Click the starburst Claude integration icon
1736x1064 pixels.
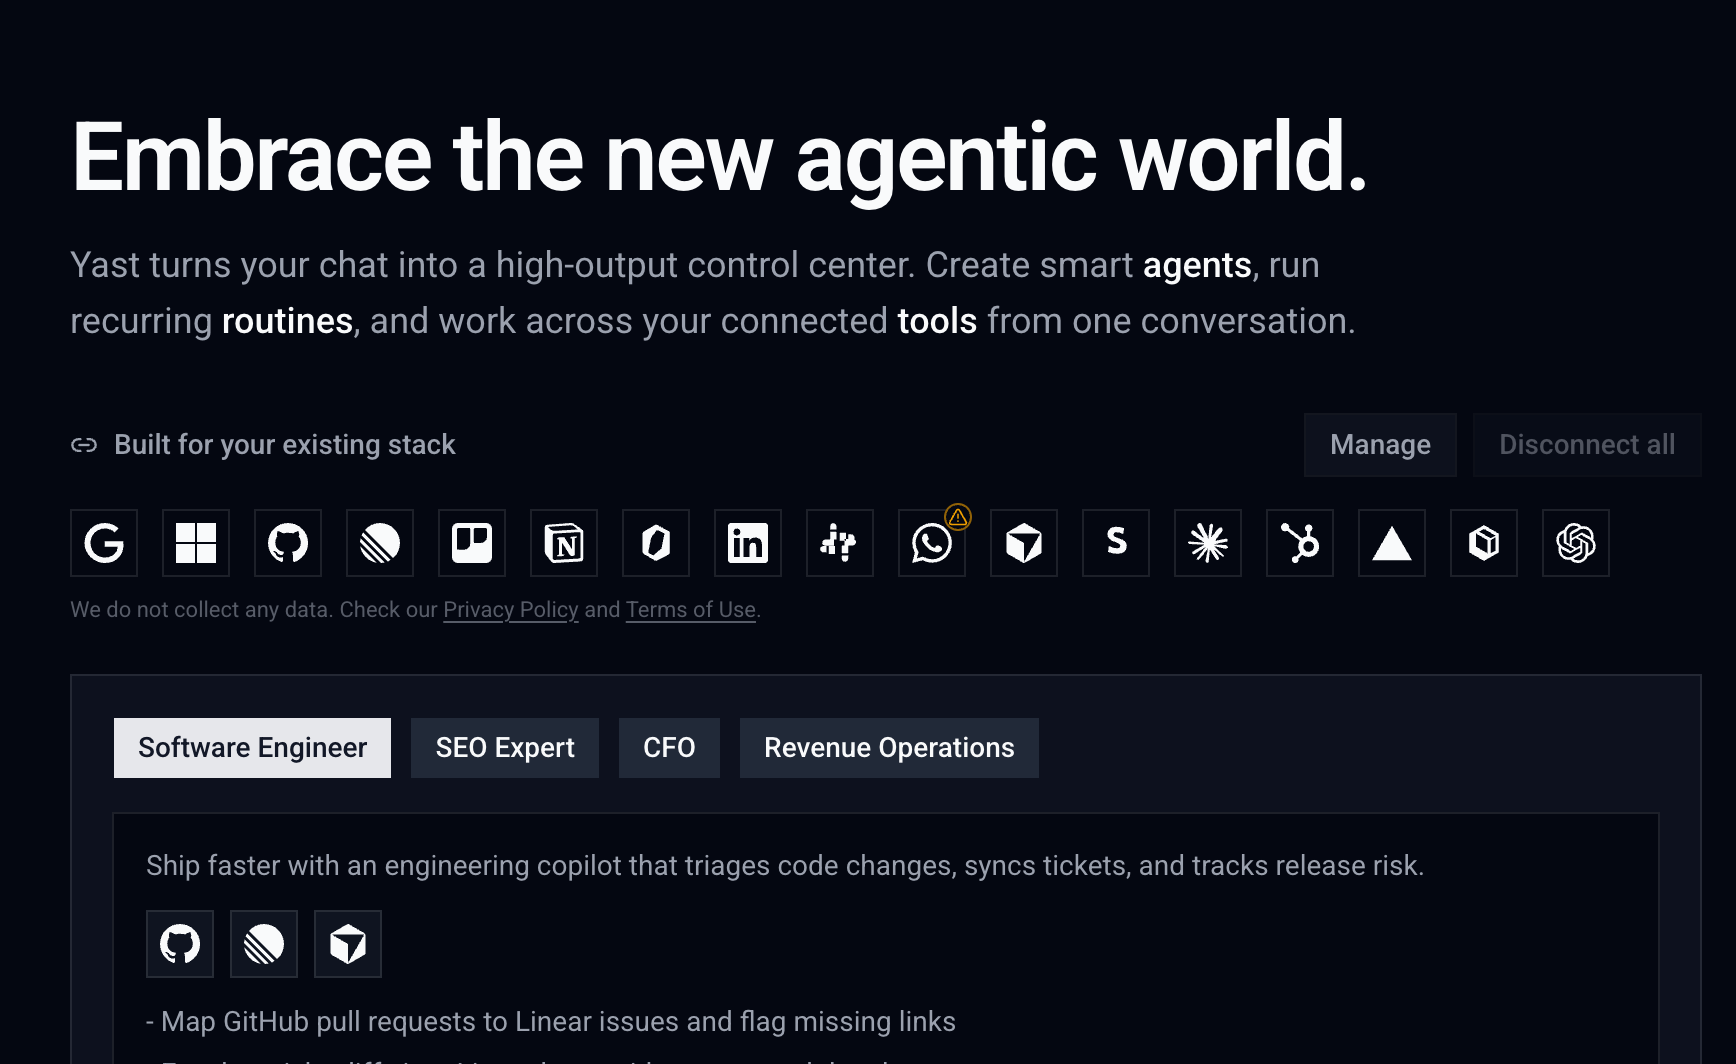point(1208,543)
